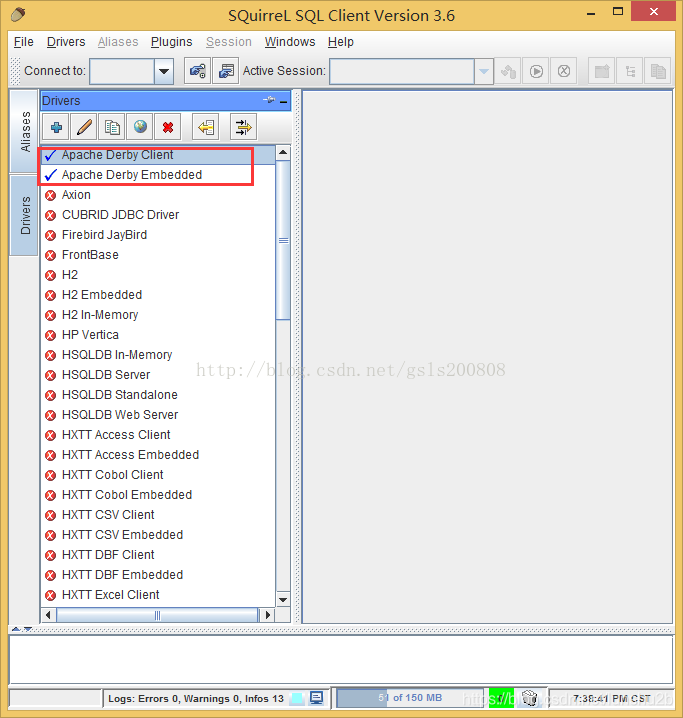Open the Windows menu
The width and height of the screenshot is (683, 718).
click(x=290, y=42)
